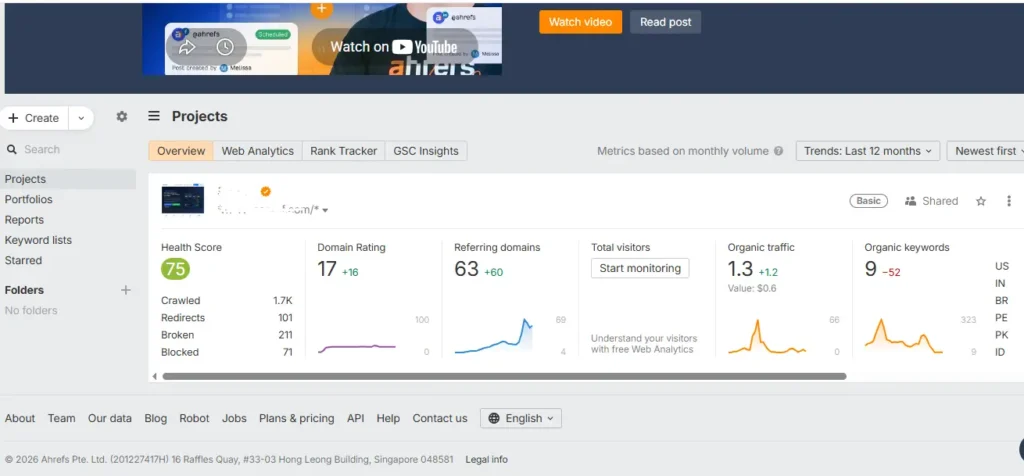Click the Broken count 211
This screenshot has width=1024, height=476.
click(285, 335)
